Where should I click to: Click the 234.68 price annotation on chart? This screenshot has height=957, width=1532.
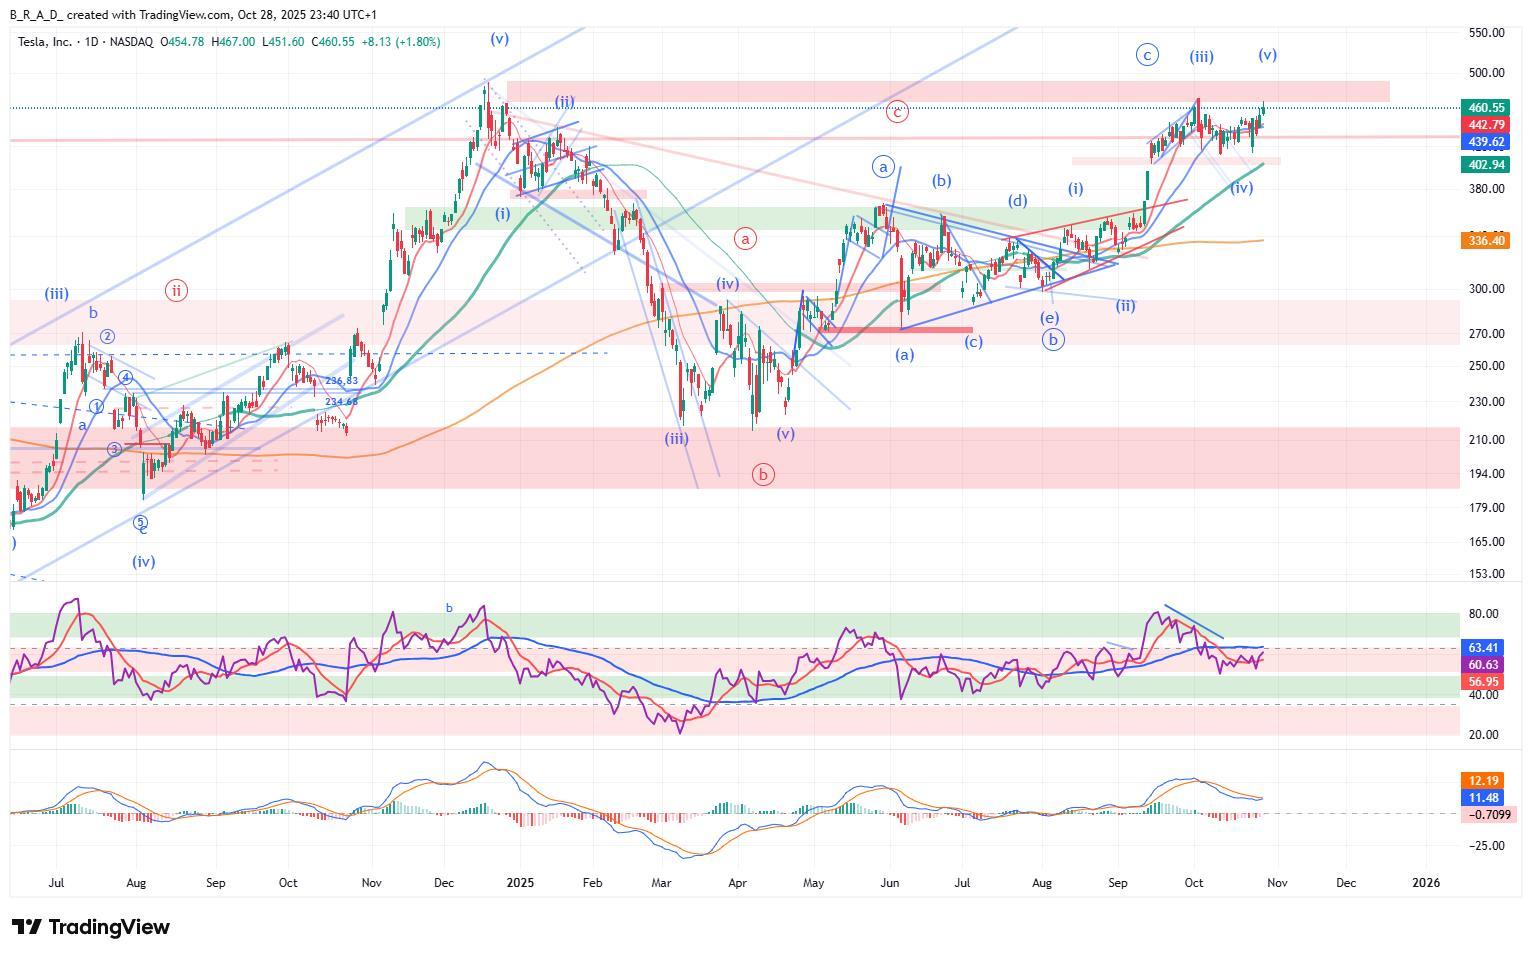(x=341, y=402)
